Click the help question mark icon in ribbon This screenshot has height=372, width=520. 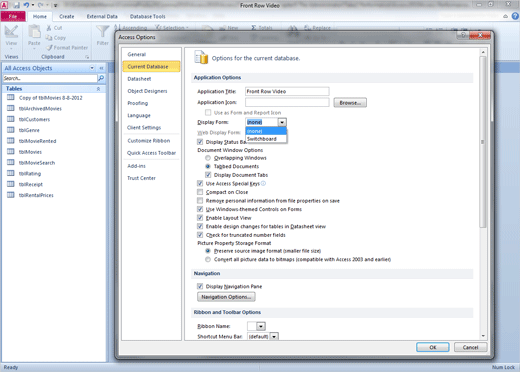click(x=515, y=16)
